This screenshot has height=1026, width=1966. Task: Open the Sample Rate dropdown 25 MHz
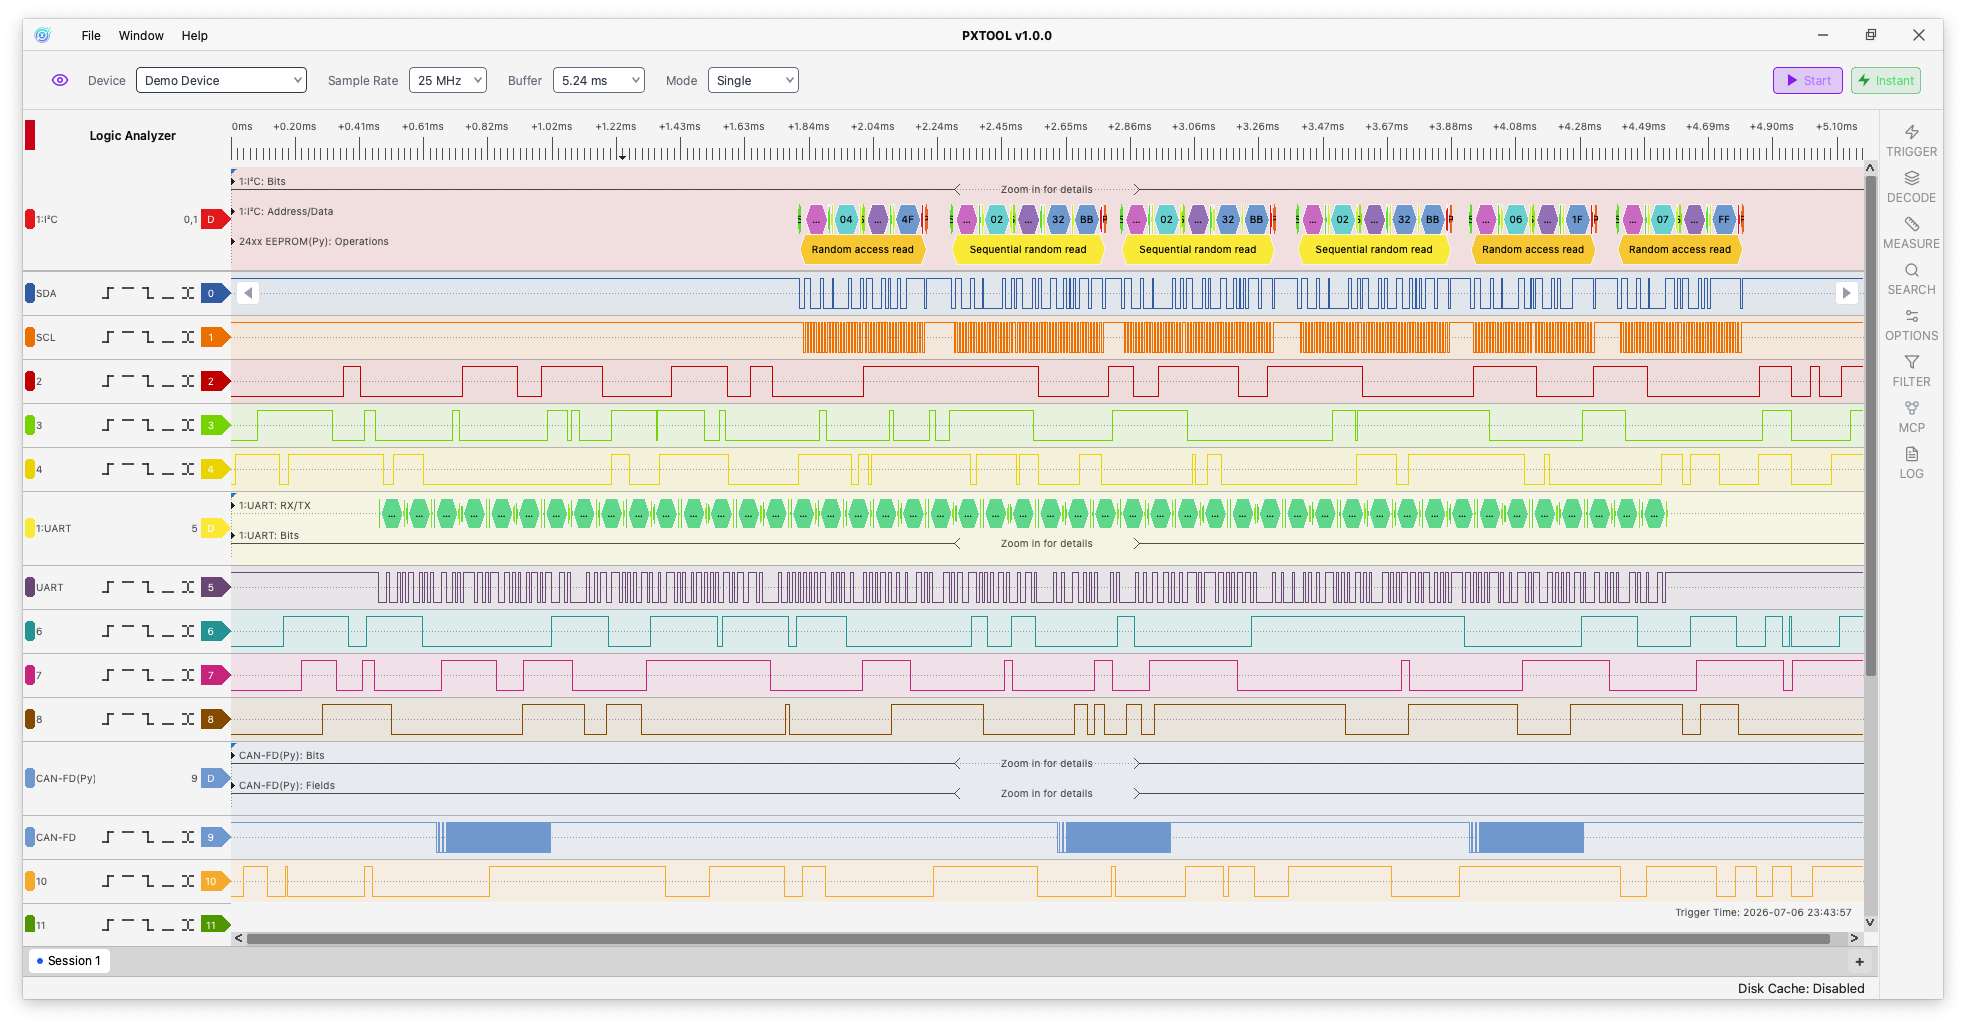click(447, 80)
